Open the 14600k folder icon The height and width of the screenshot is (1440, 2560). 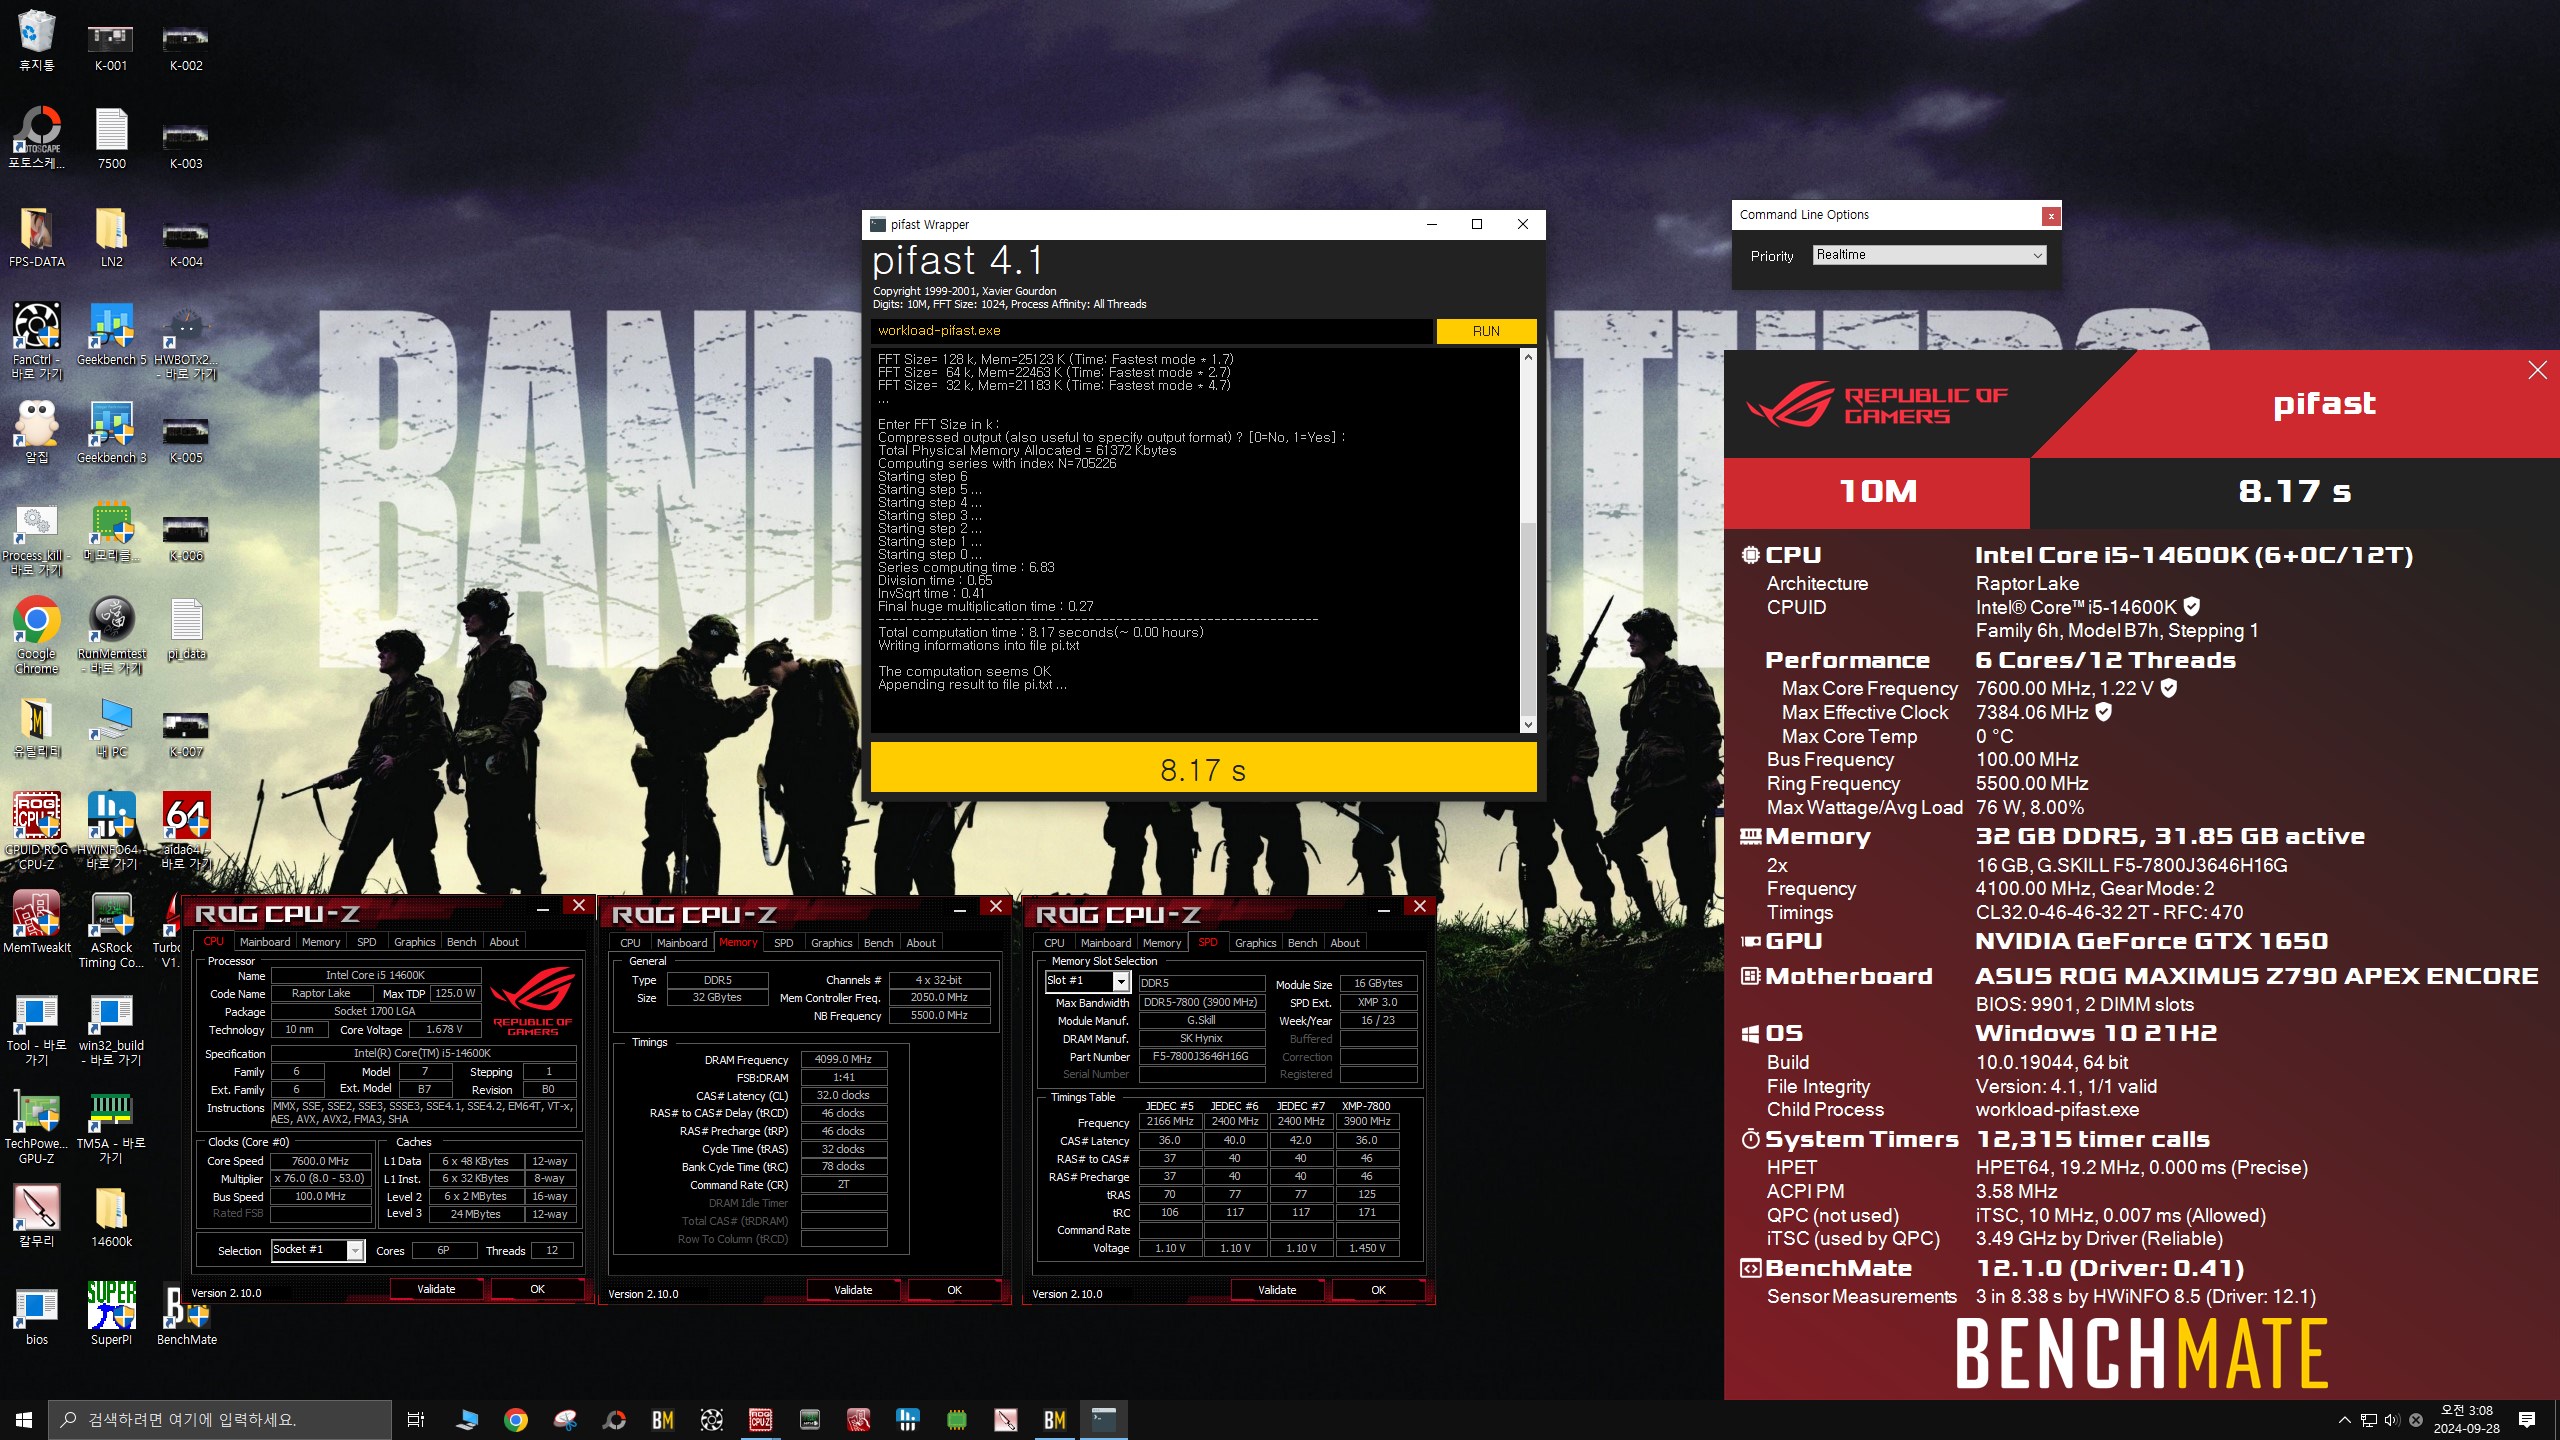coord(111,1217)
